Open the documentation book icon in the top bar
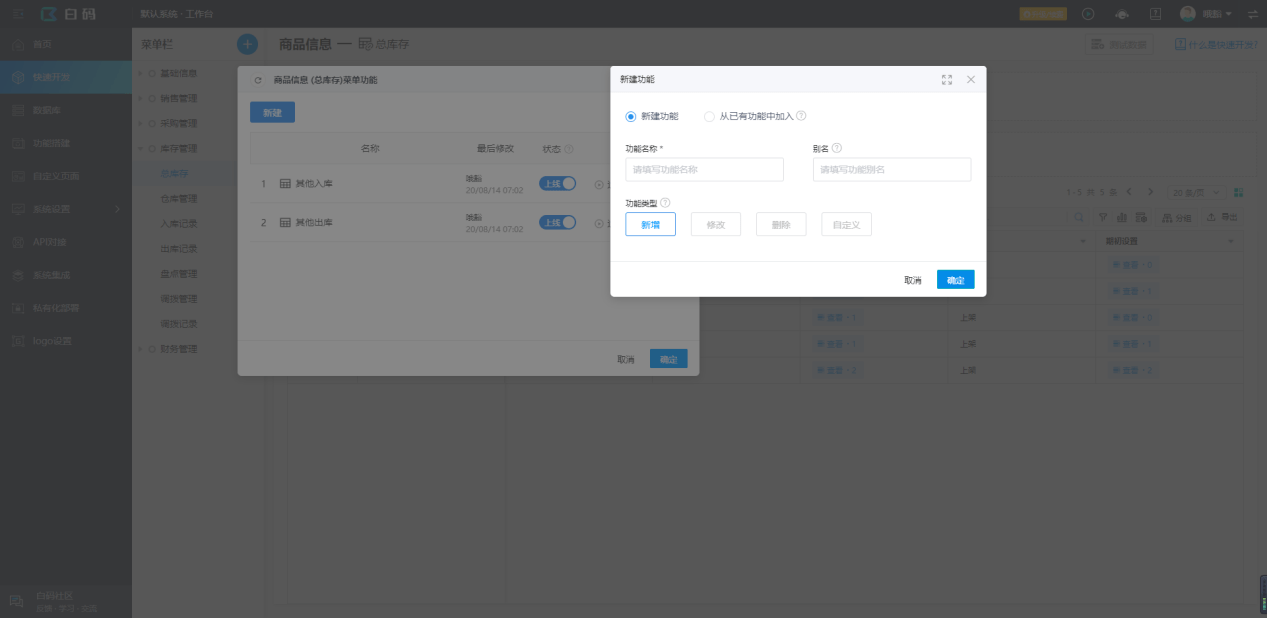 (1155, 14)
